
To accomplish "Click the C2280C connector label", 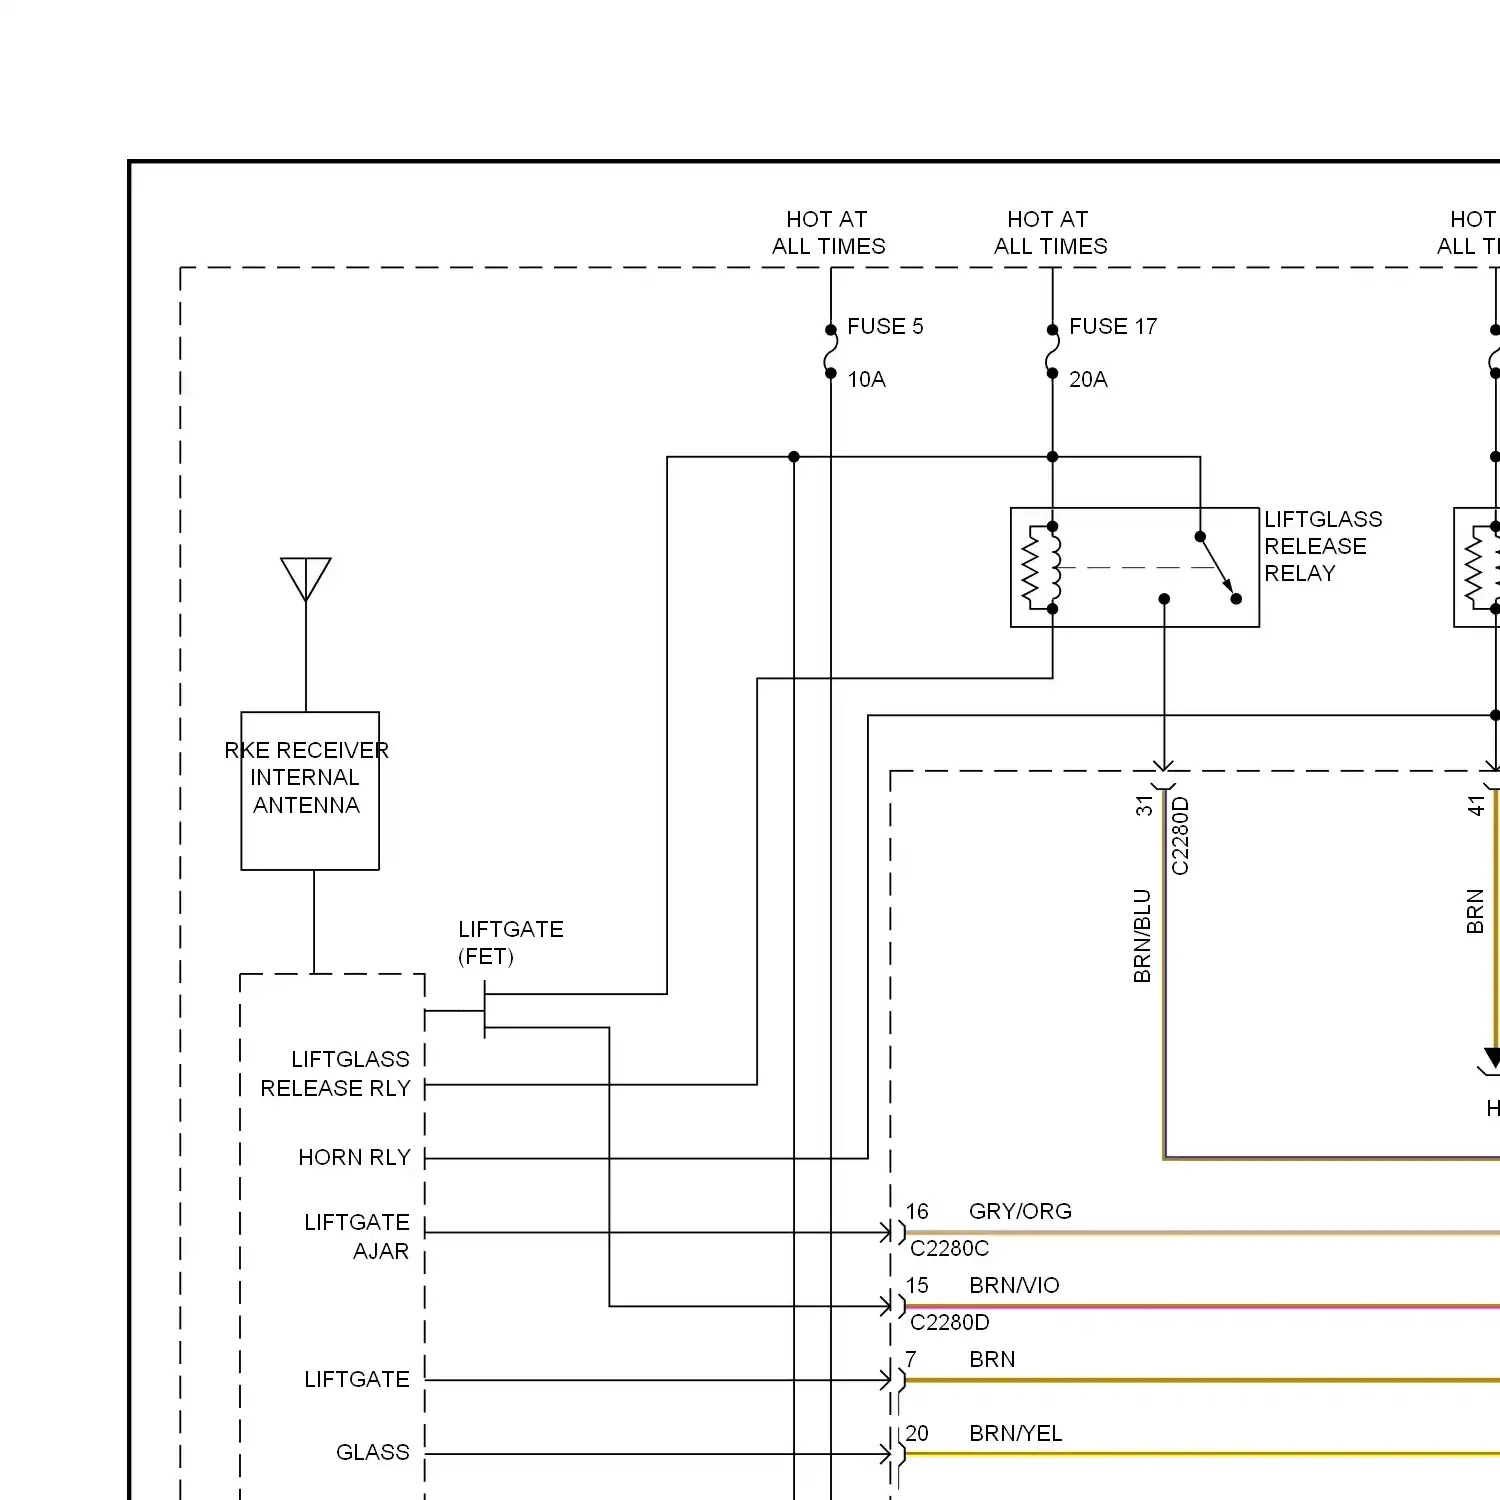I will pyautogui.click(x=949, y=1248).
